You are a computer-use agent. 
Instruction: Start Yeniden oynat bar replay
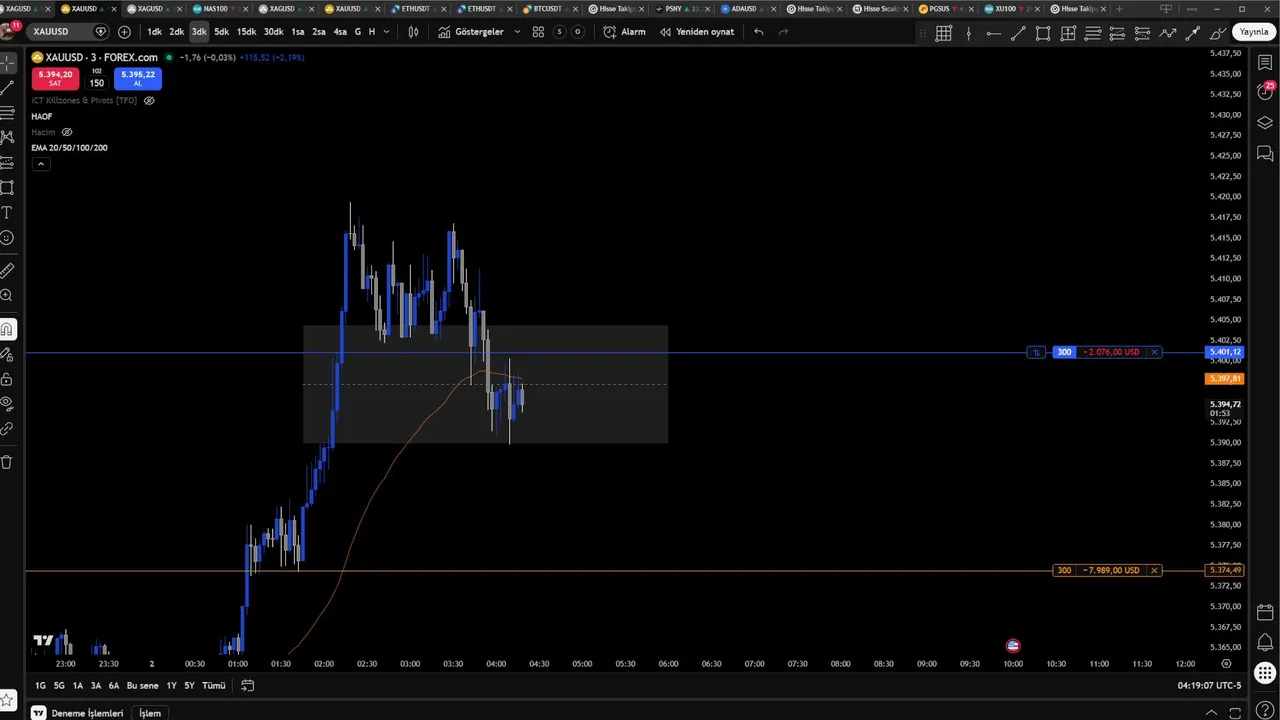click(697, 32)
